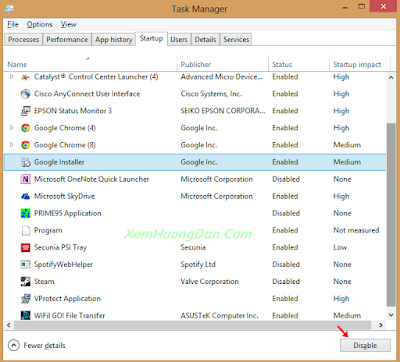The image size is (400, 362).
Task: Open the View menu
Action: point(68,24)
